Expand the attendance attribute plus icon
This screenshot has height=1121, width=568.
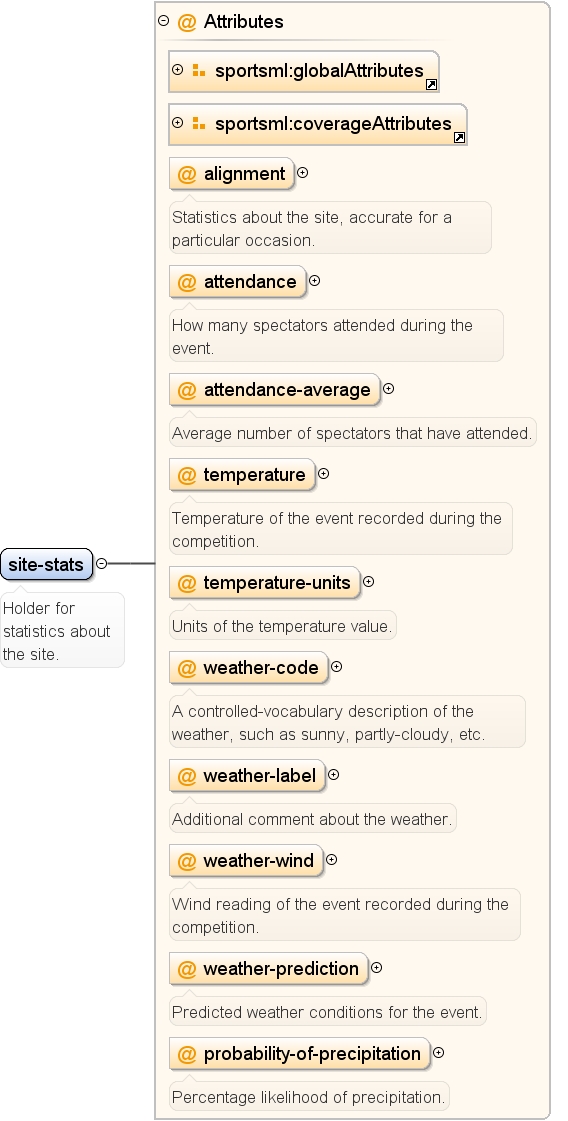coord(314,280)
